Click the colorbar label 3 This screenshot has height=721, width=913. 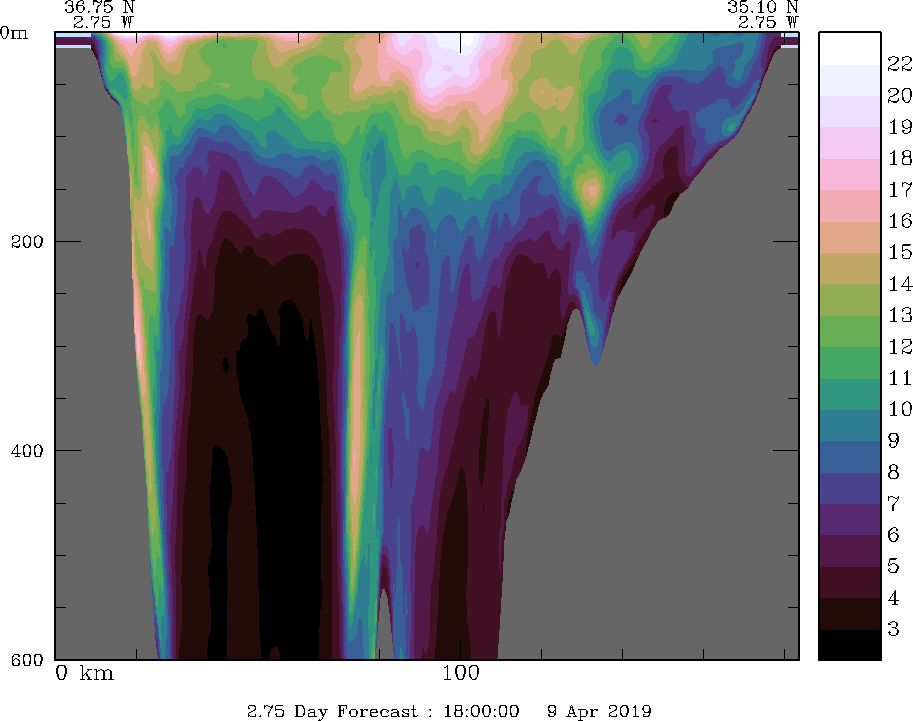tap(894, 630)
